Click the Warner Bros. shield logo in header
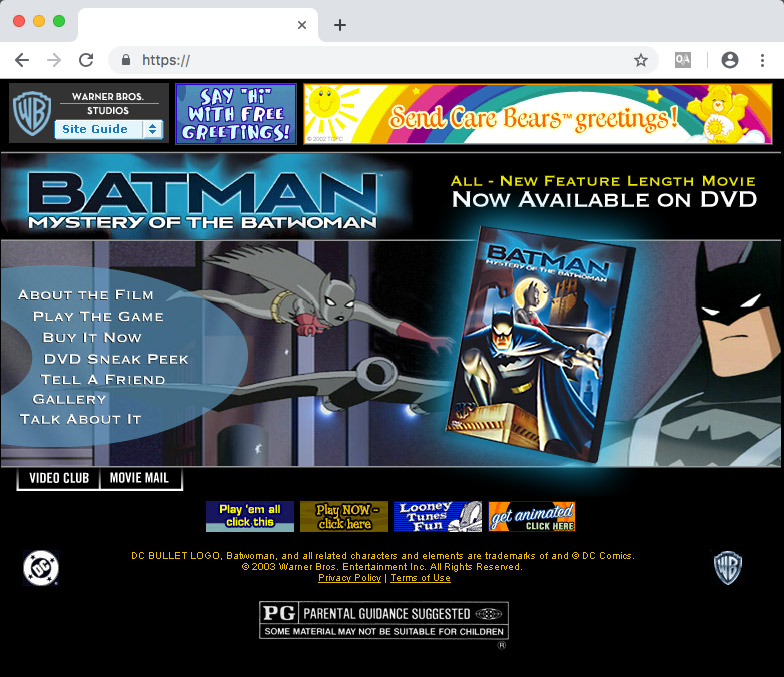This screenshot has height=677, width=784. [x=32, y=114]
